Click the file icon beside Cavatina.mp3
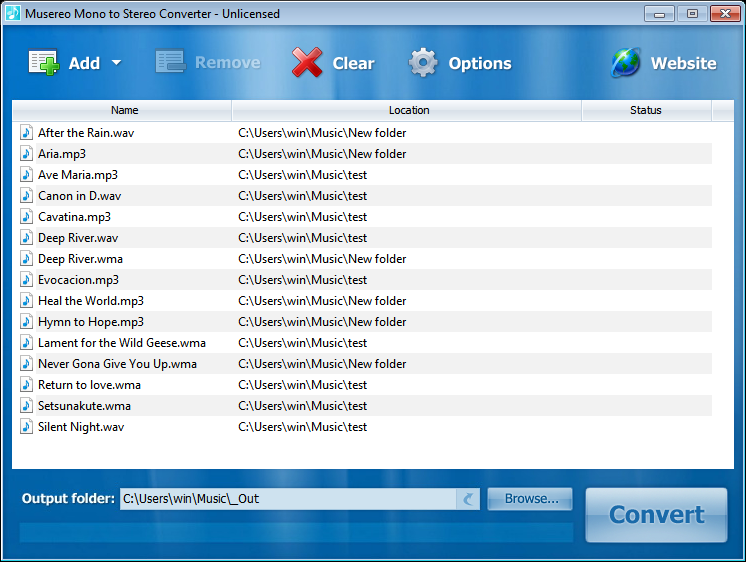The width and height of the screenshot is (746, 562). [27, 217]
